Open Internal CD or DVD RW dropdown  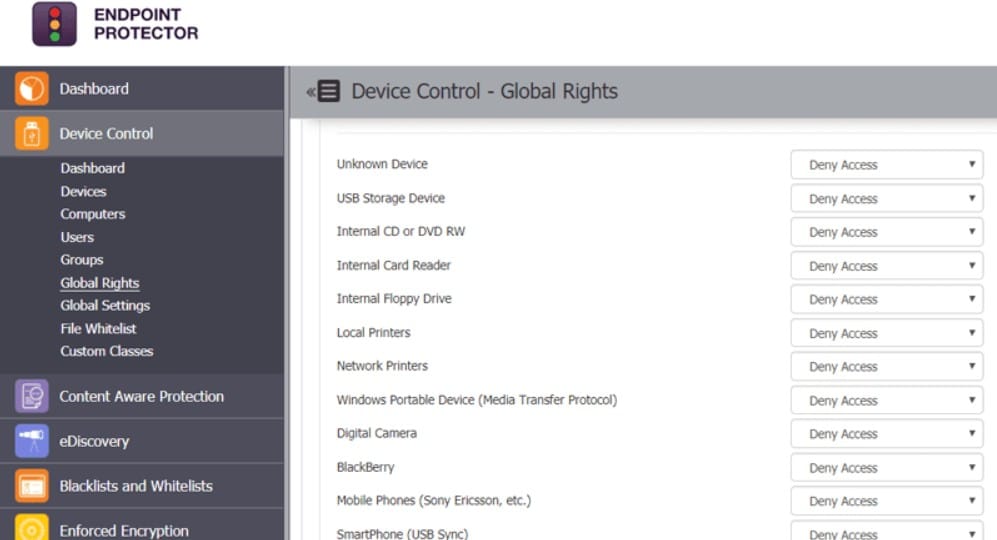887,232
